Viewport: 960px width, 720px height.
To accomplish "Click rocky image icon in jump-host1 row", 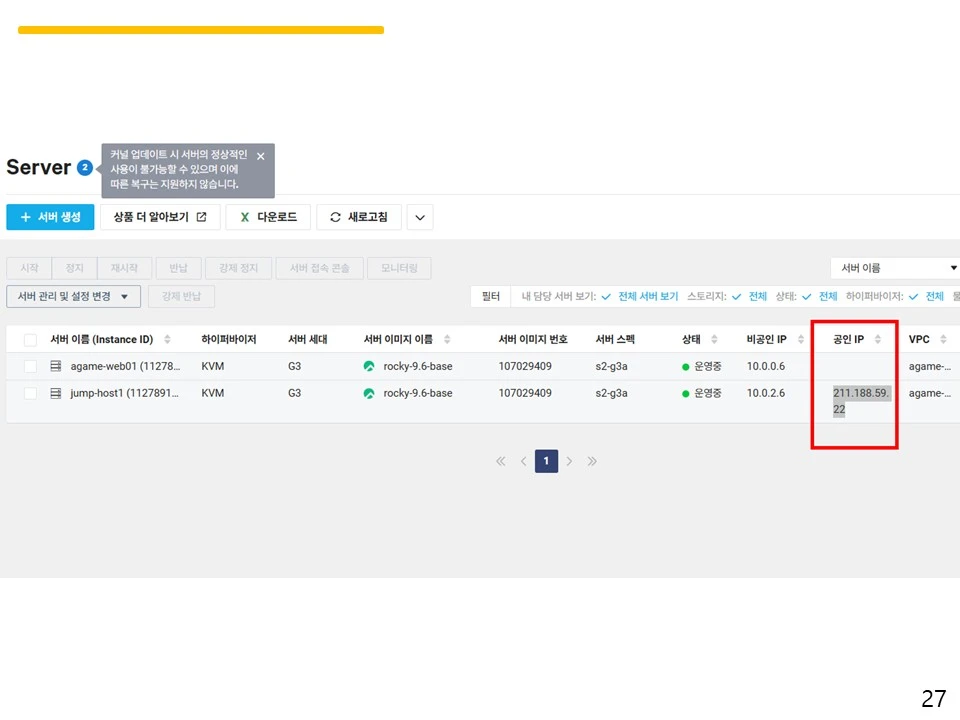I will tap(369, 393).
